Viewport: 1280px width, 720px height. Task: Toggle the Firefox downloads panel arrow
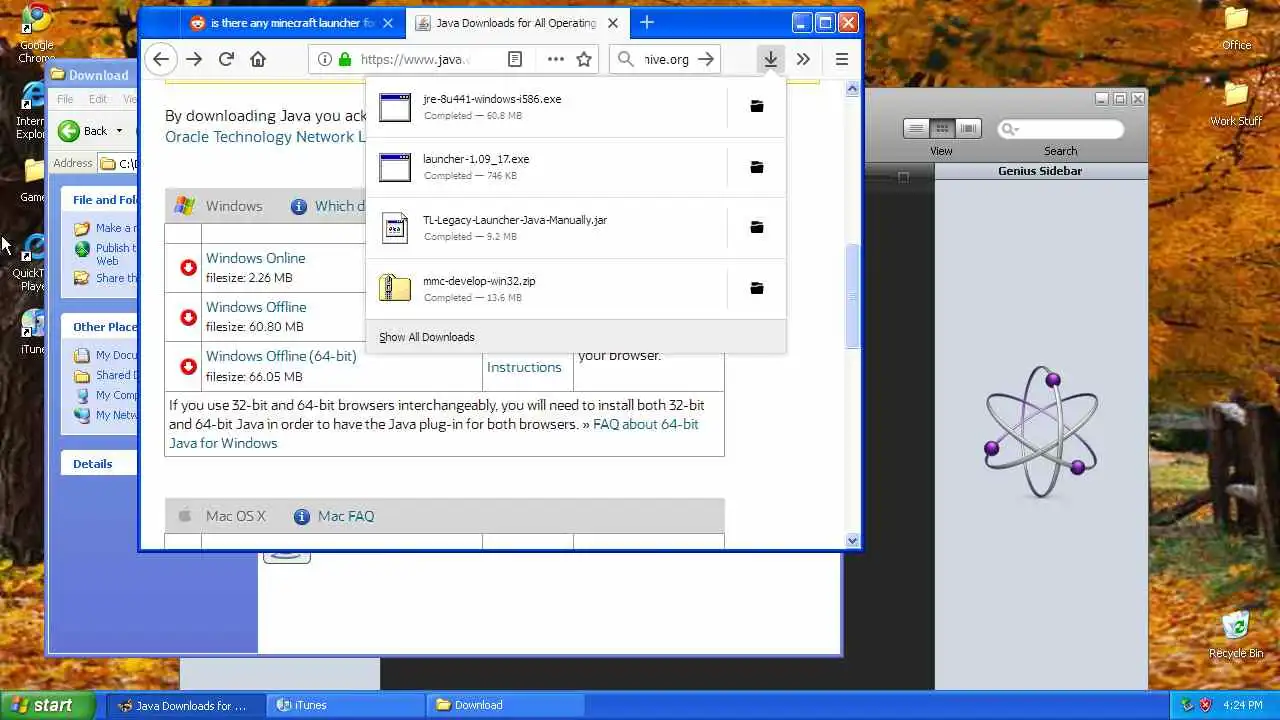770,59
